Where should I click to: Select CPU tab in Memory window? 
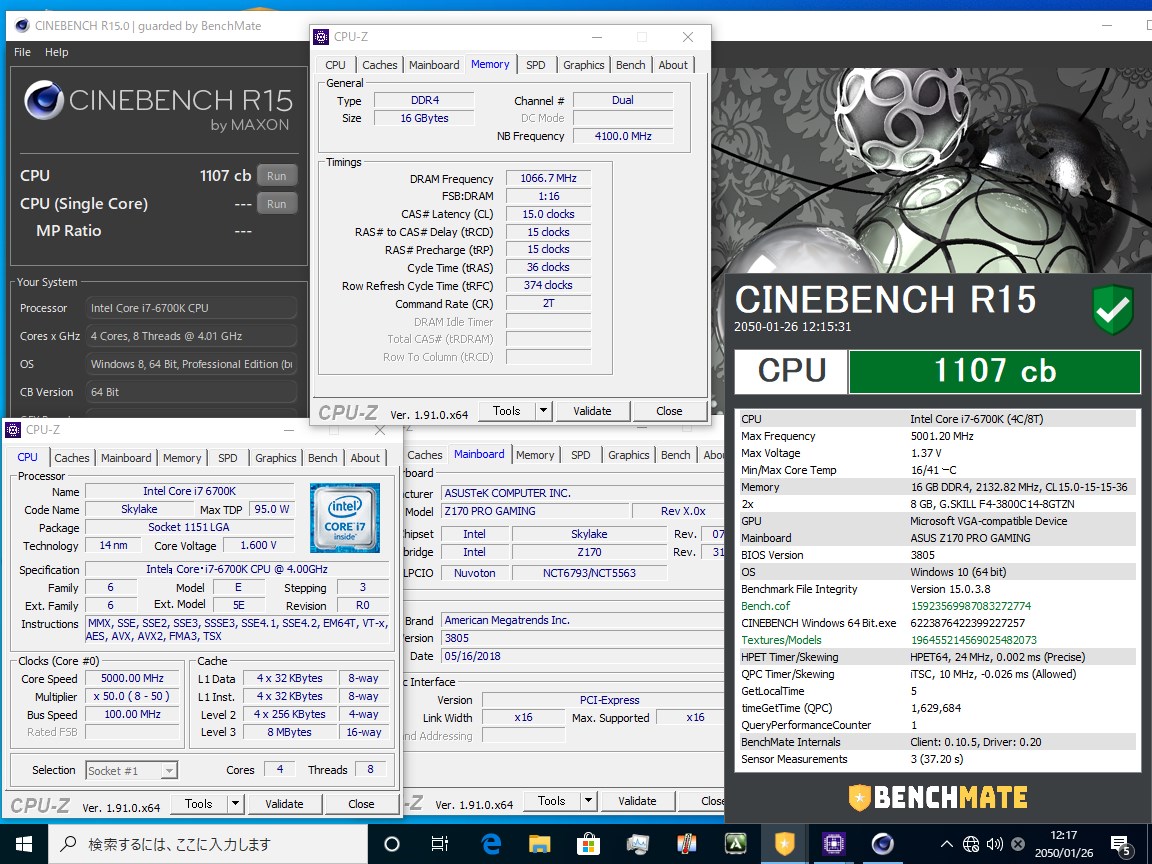point(335,65)
